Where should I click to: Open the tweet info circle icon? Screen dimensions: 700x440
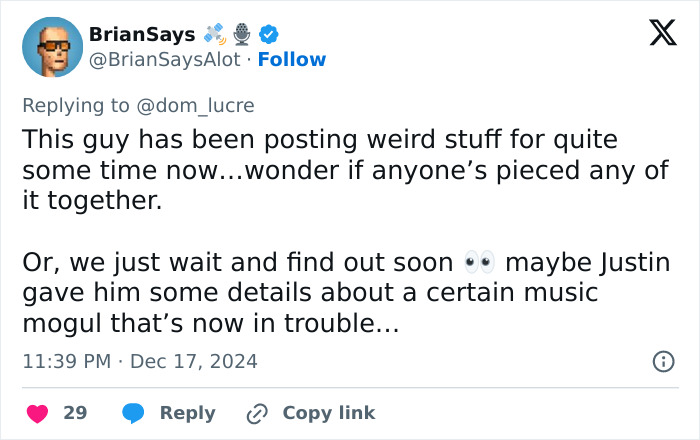pos(662,362)
